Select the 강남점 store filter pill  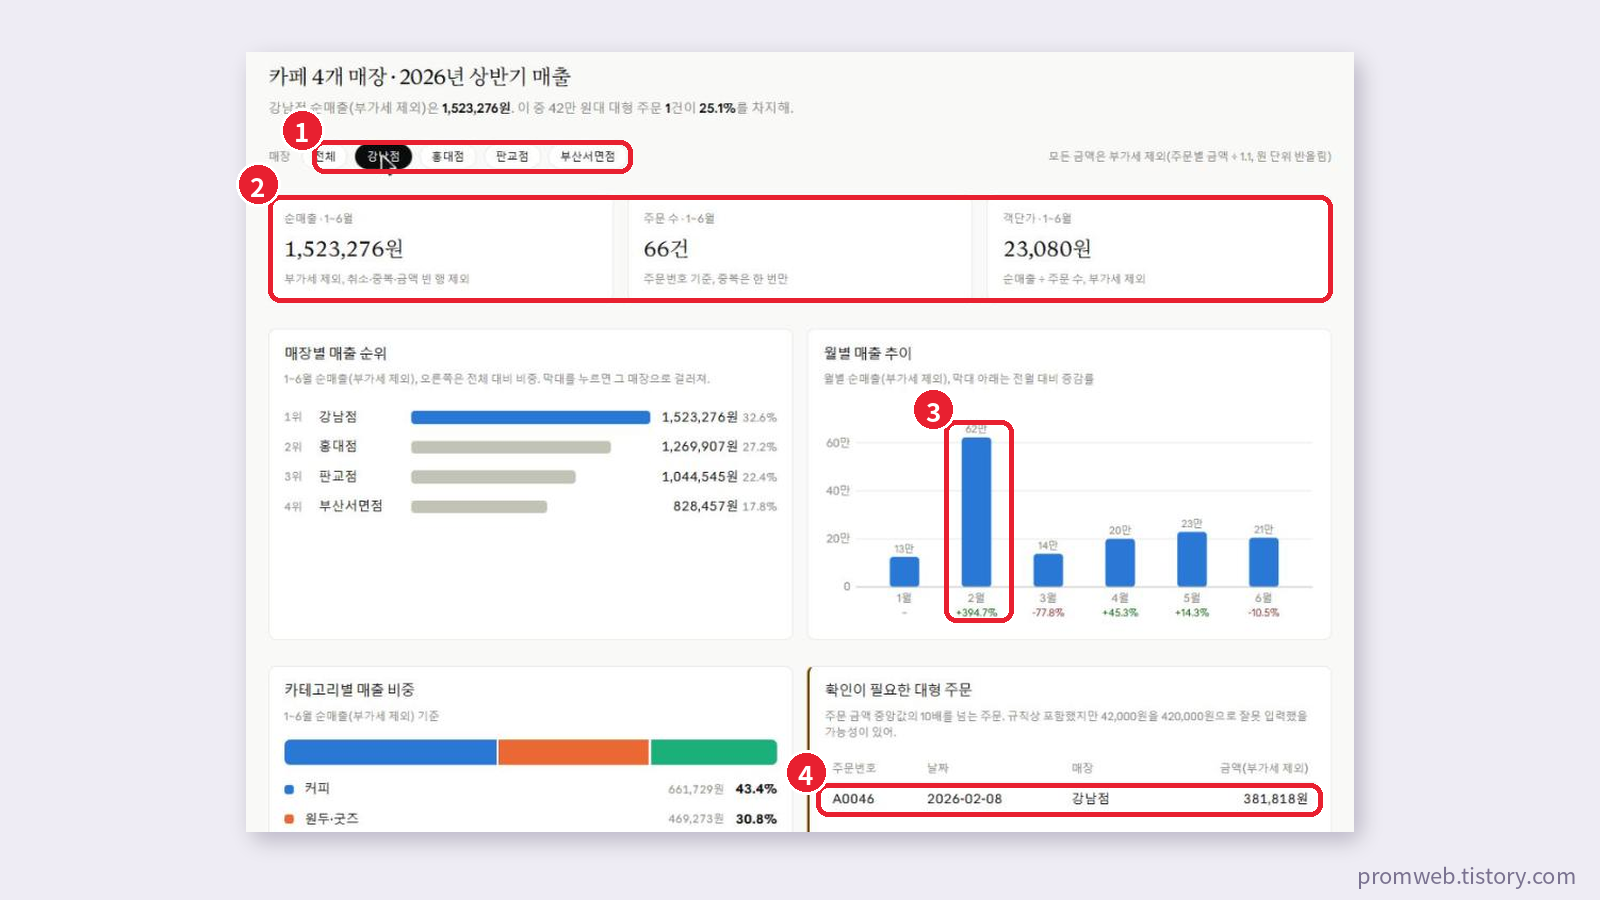click(383, 156)
